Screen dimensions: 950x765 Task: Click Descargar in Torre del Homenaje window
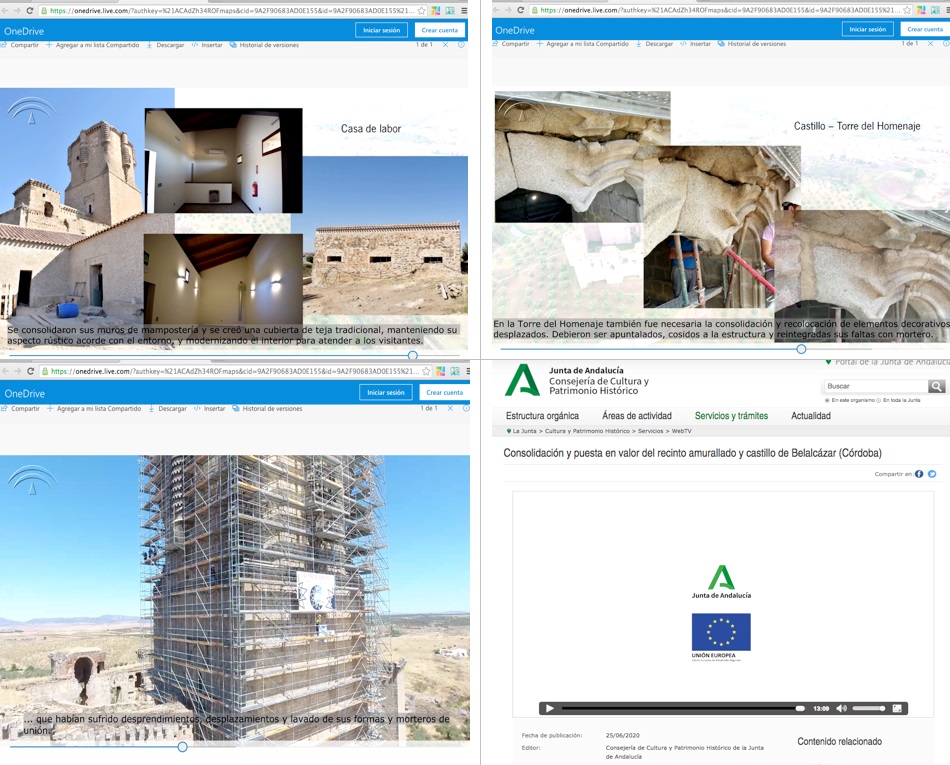[x=654, y=44]
